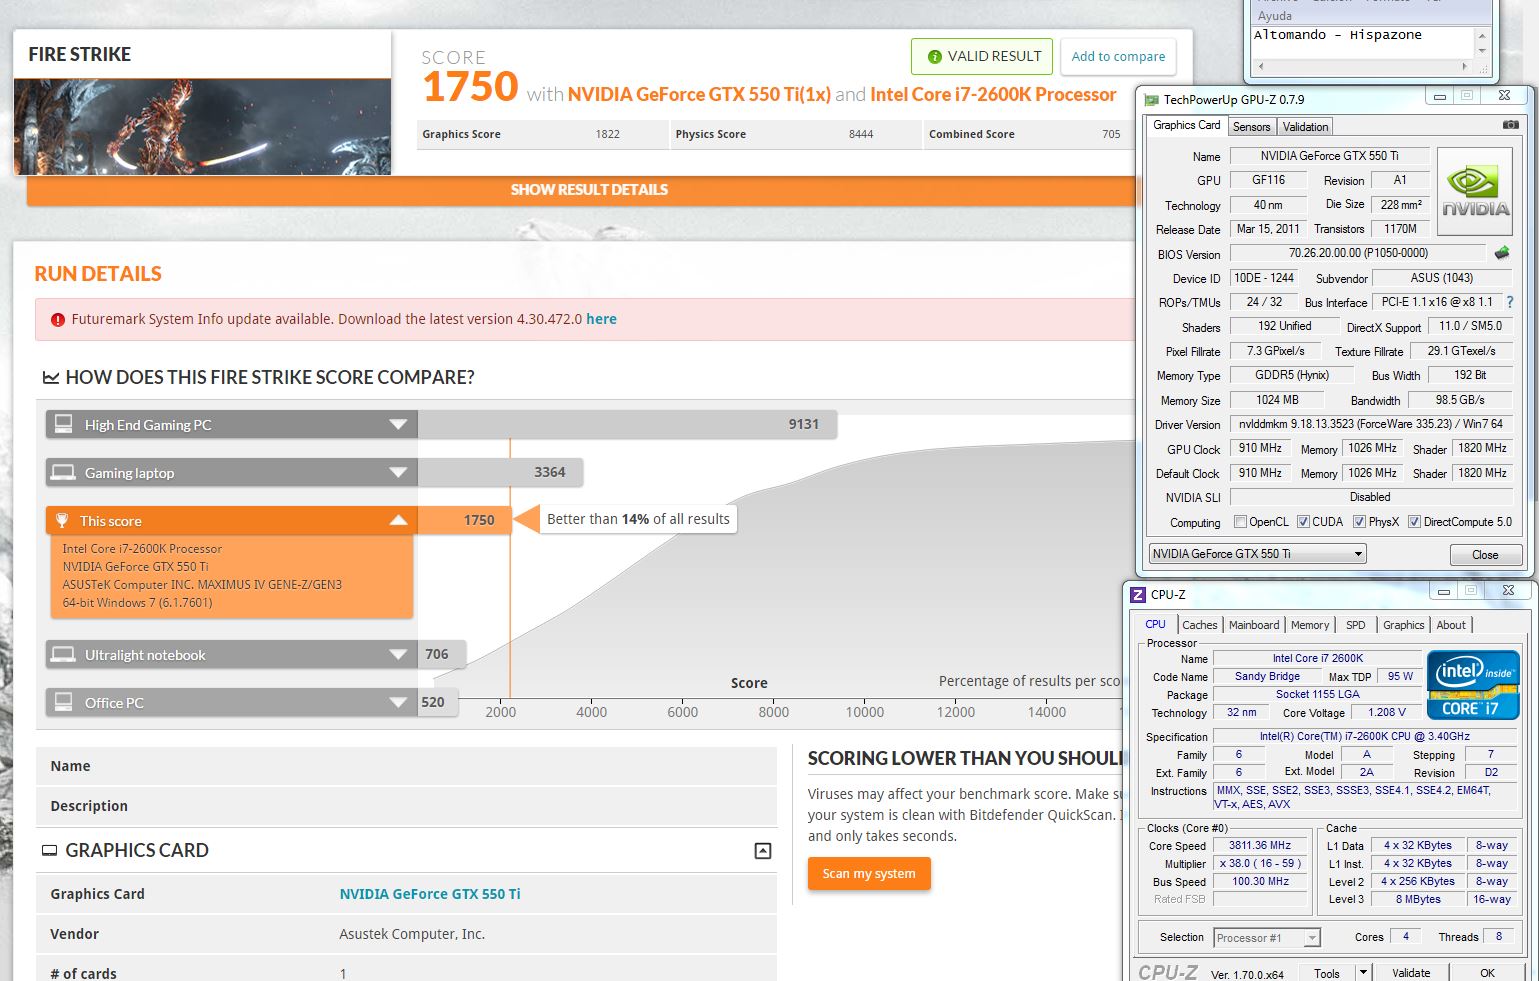Enable the OpenCL checkbox

coord(1240,522)
